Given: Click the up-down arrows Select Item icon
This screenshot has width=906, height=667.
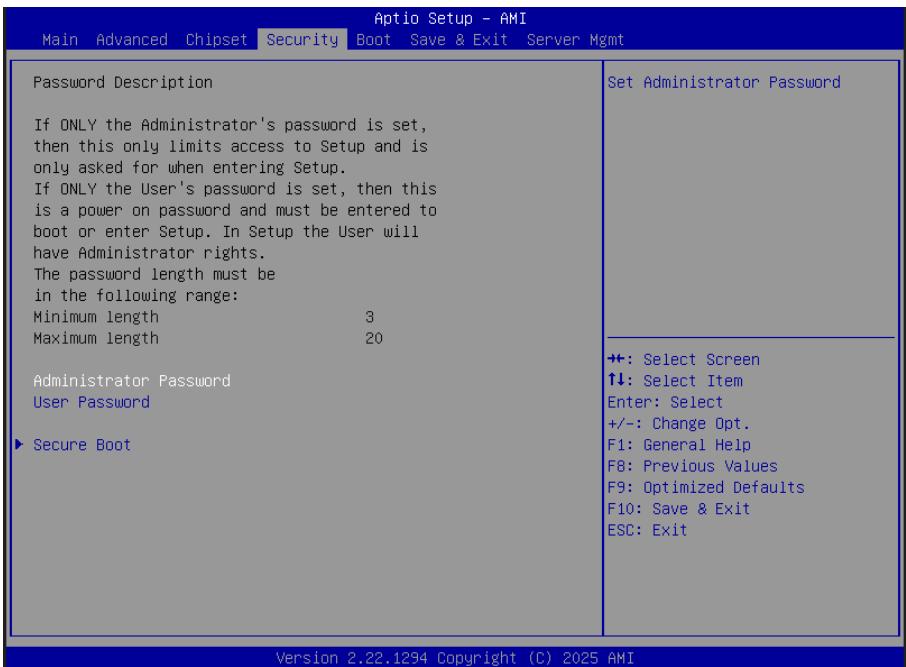Looking at the screenshot, I should [x=616, y=380].
